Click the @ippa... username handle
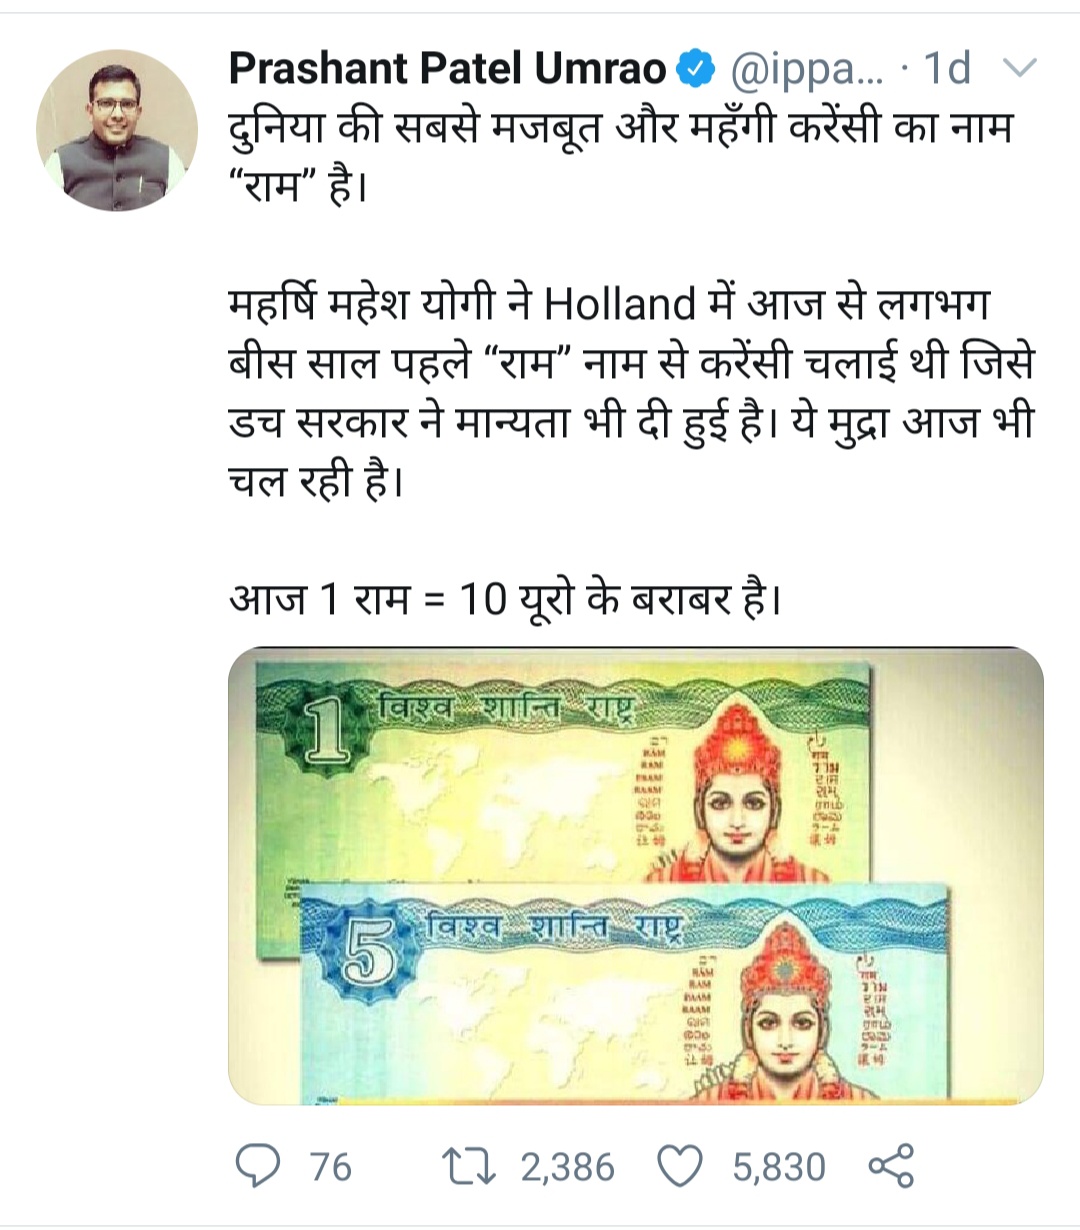 (807, 69)
